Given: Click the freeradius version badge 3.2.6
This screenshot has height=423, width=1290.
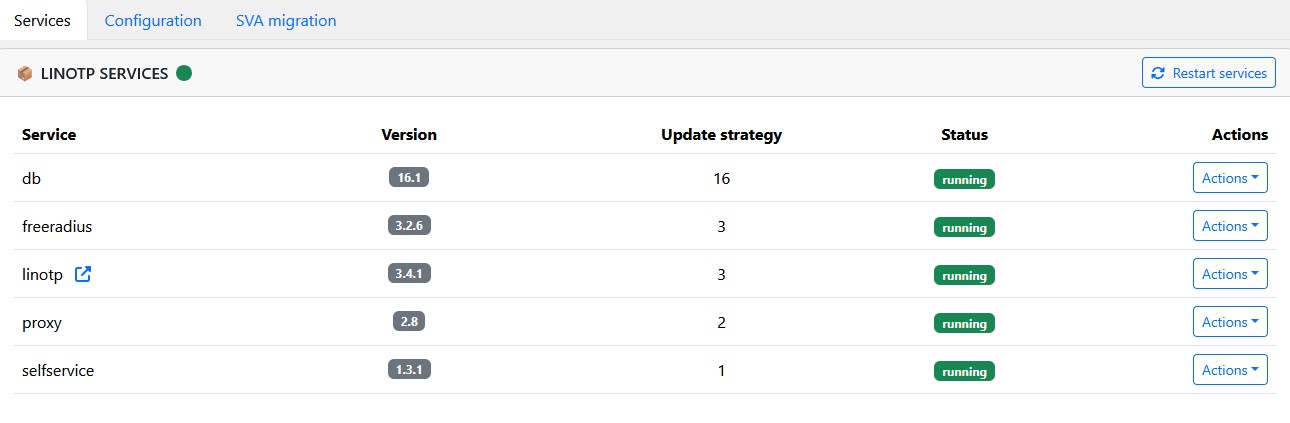Looking at the screenshot, I should [409, 226].
